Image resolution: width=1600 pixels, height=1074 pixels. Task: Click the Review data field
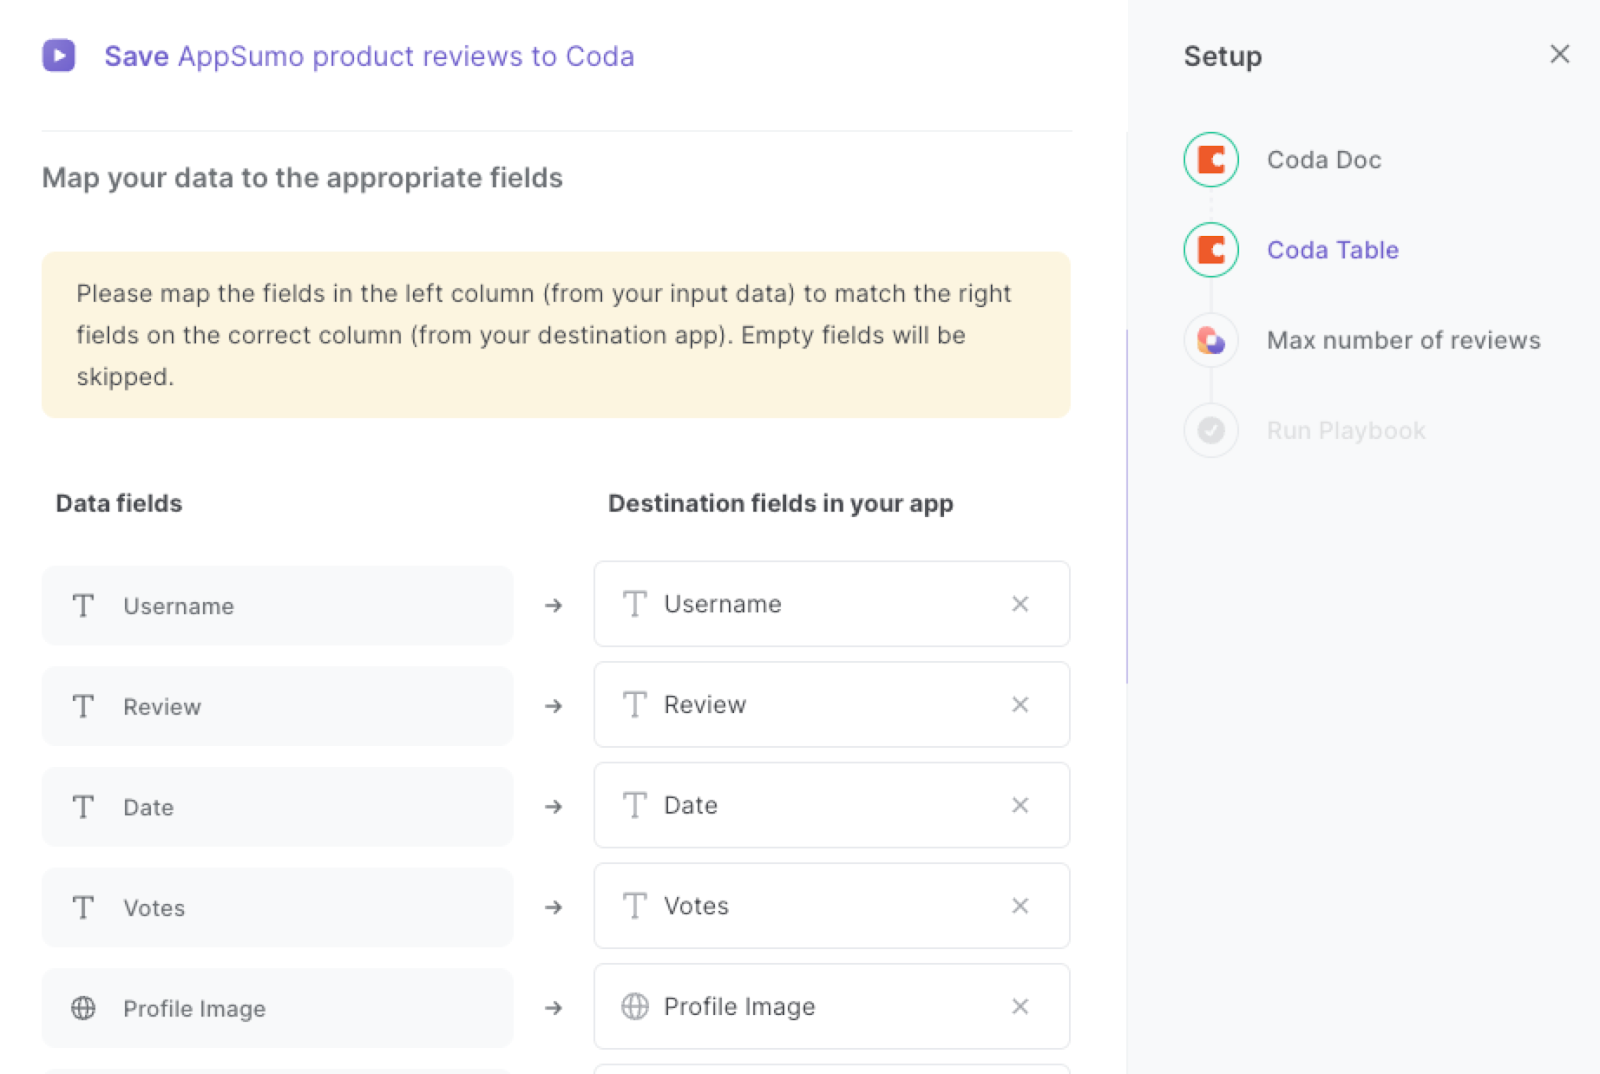[277, 707]
